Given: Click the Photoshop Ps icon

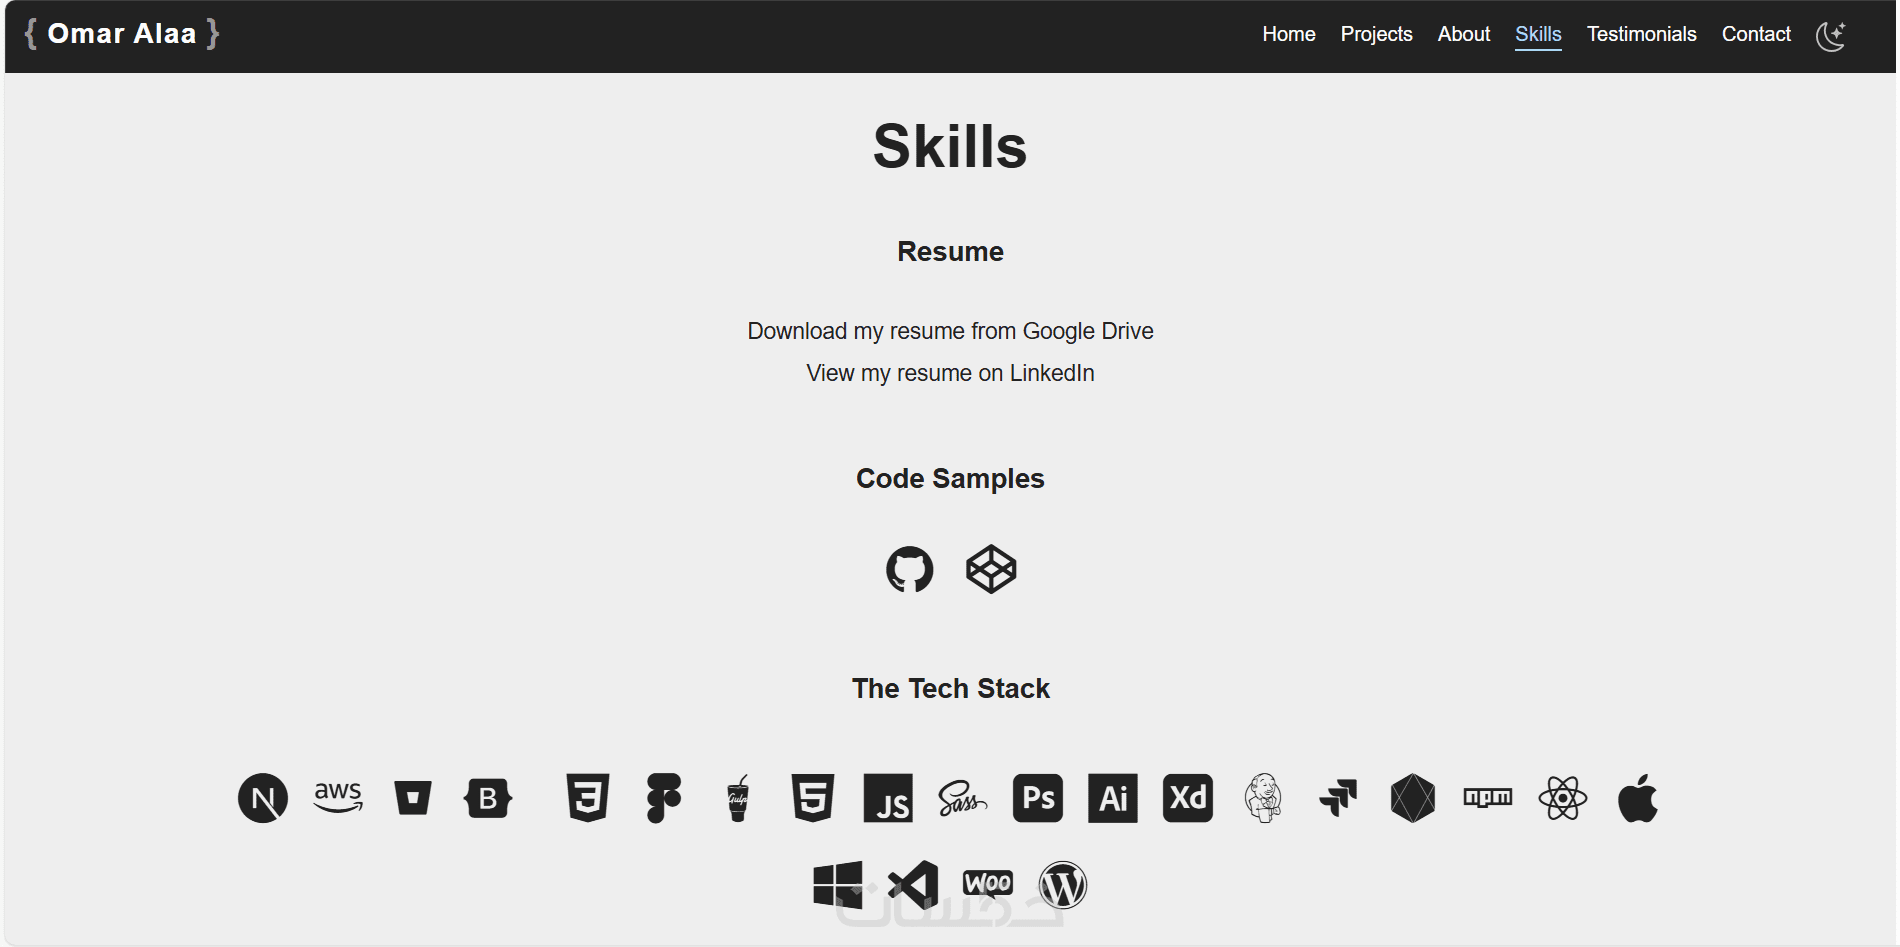Looking at the screenshot, I should click(x=1038, y=798).
